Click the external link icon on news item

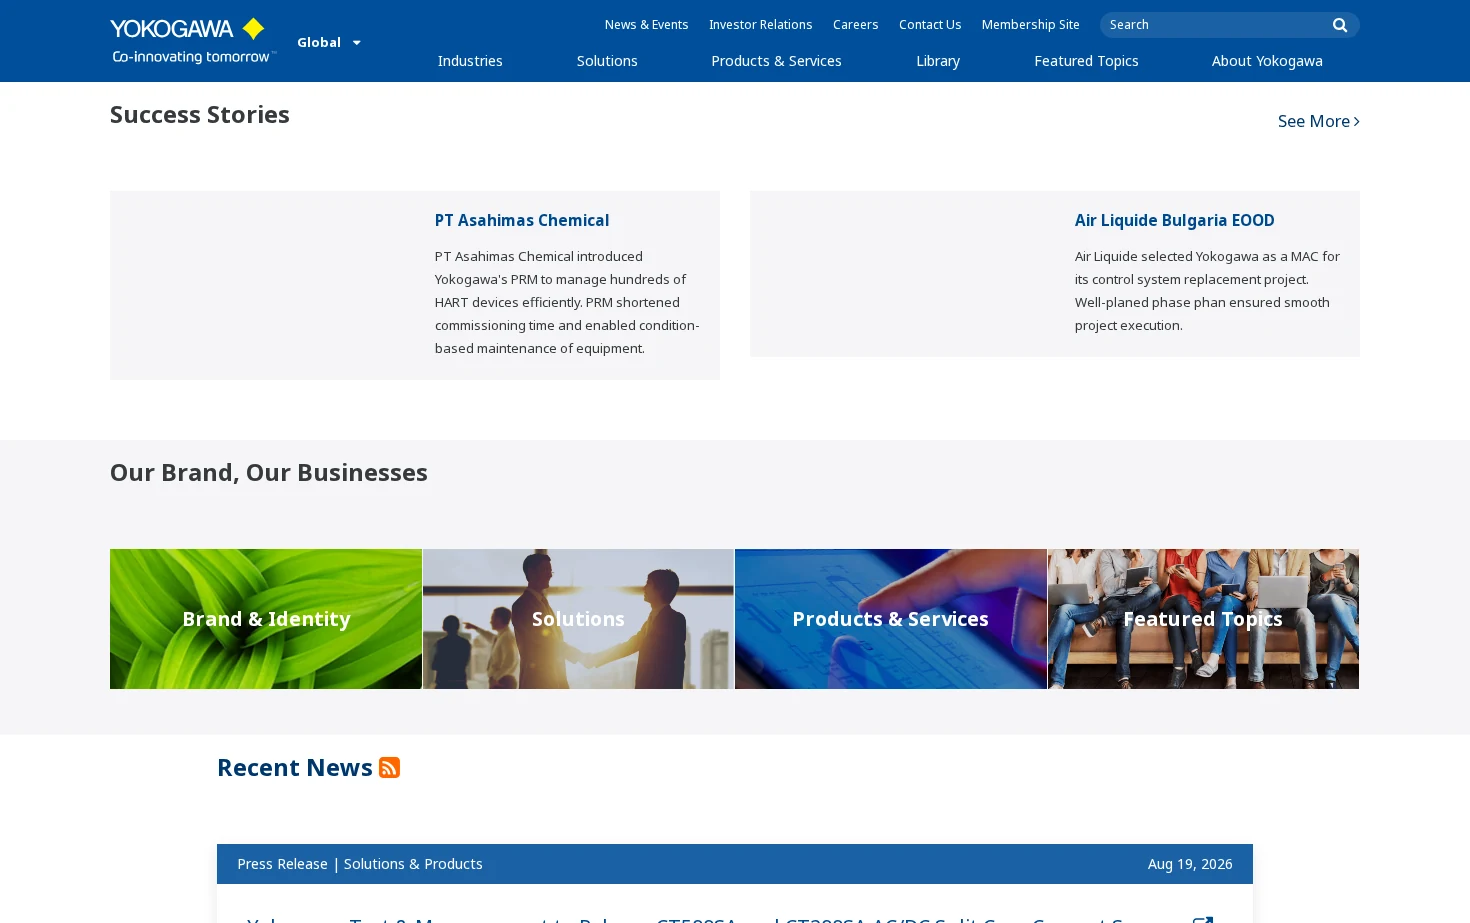tap(1203, 919)
